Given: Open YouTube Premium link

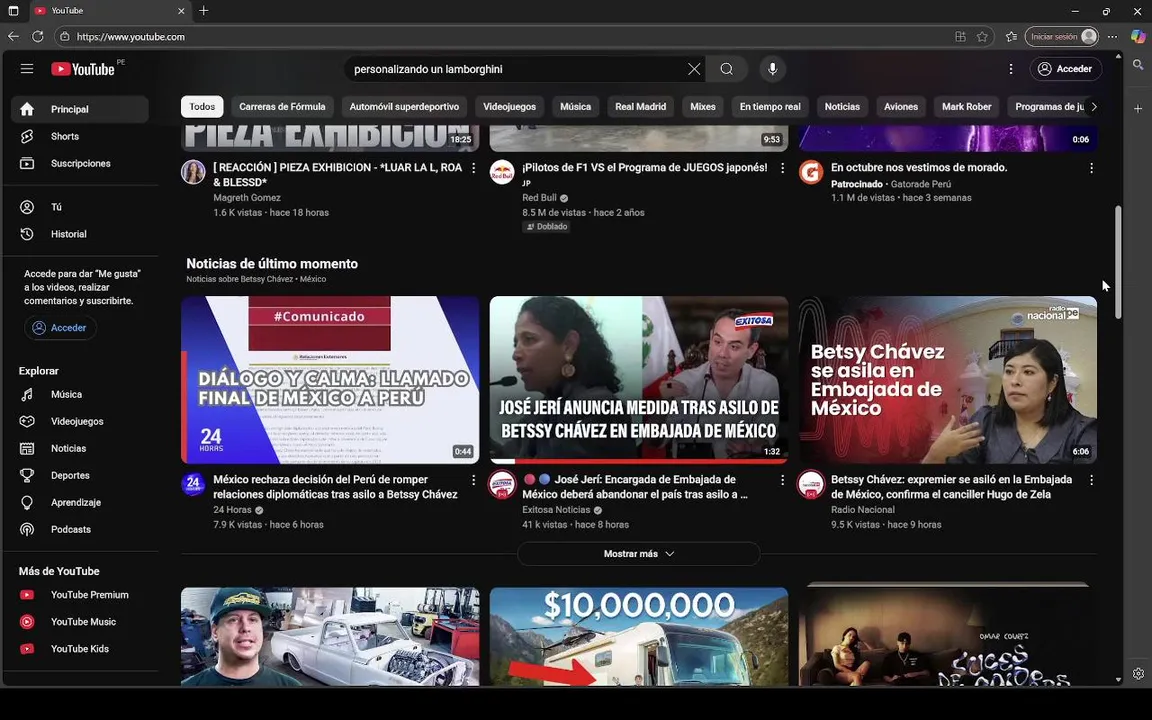Looking at the screenshot, I should (79, 595).
